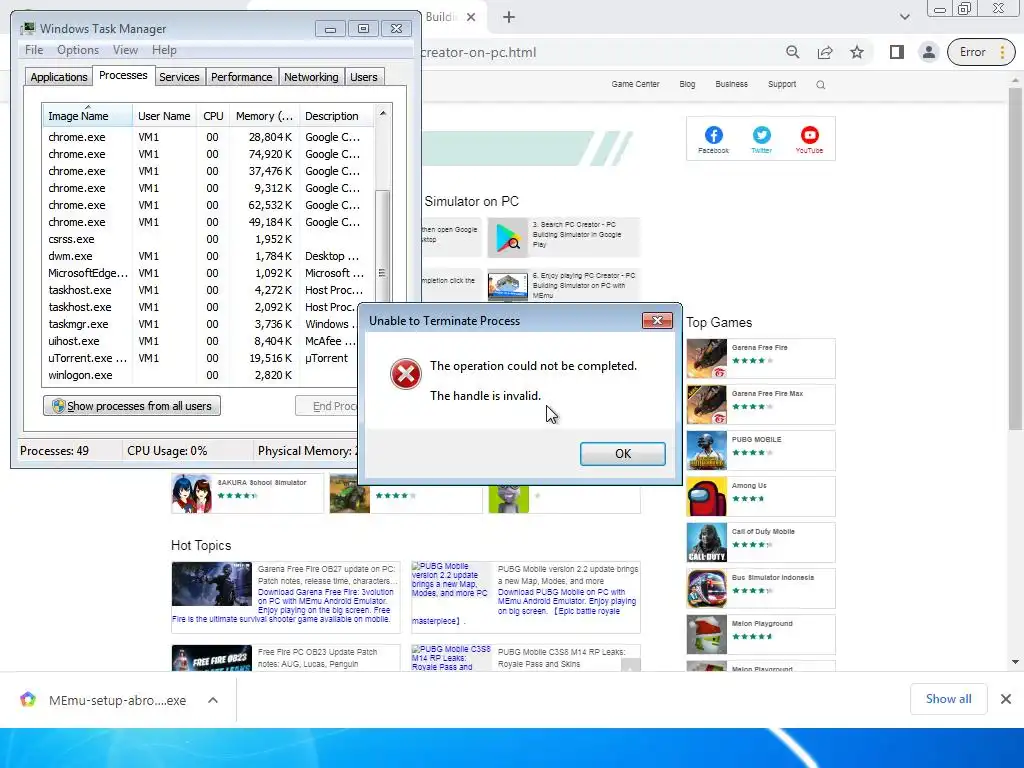Expand MEmu-setup download options chevron
This screenshot has width=1024, height=768.
[213, 700]
